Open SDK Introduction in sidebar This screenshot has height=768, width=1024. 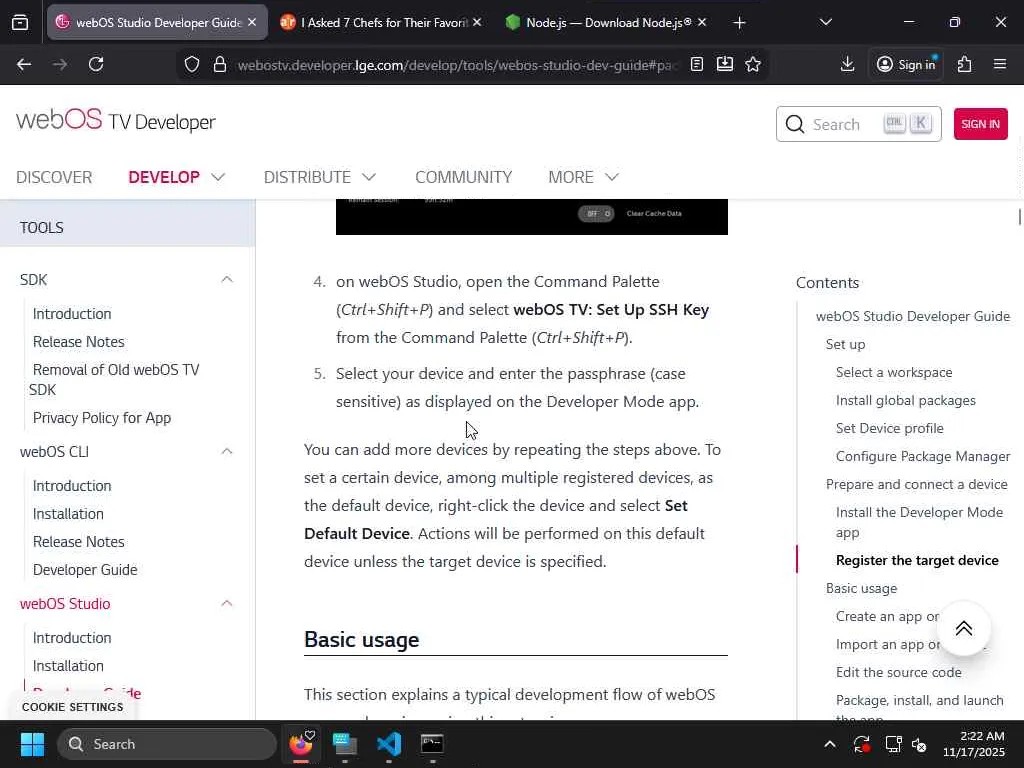click(72, 313)
